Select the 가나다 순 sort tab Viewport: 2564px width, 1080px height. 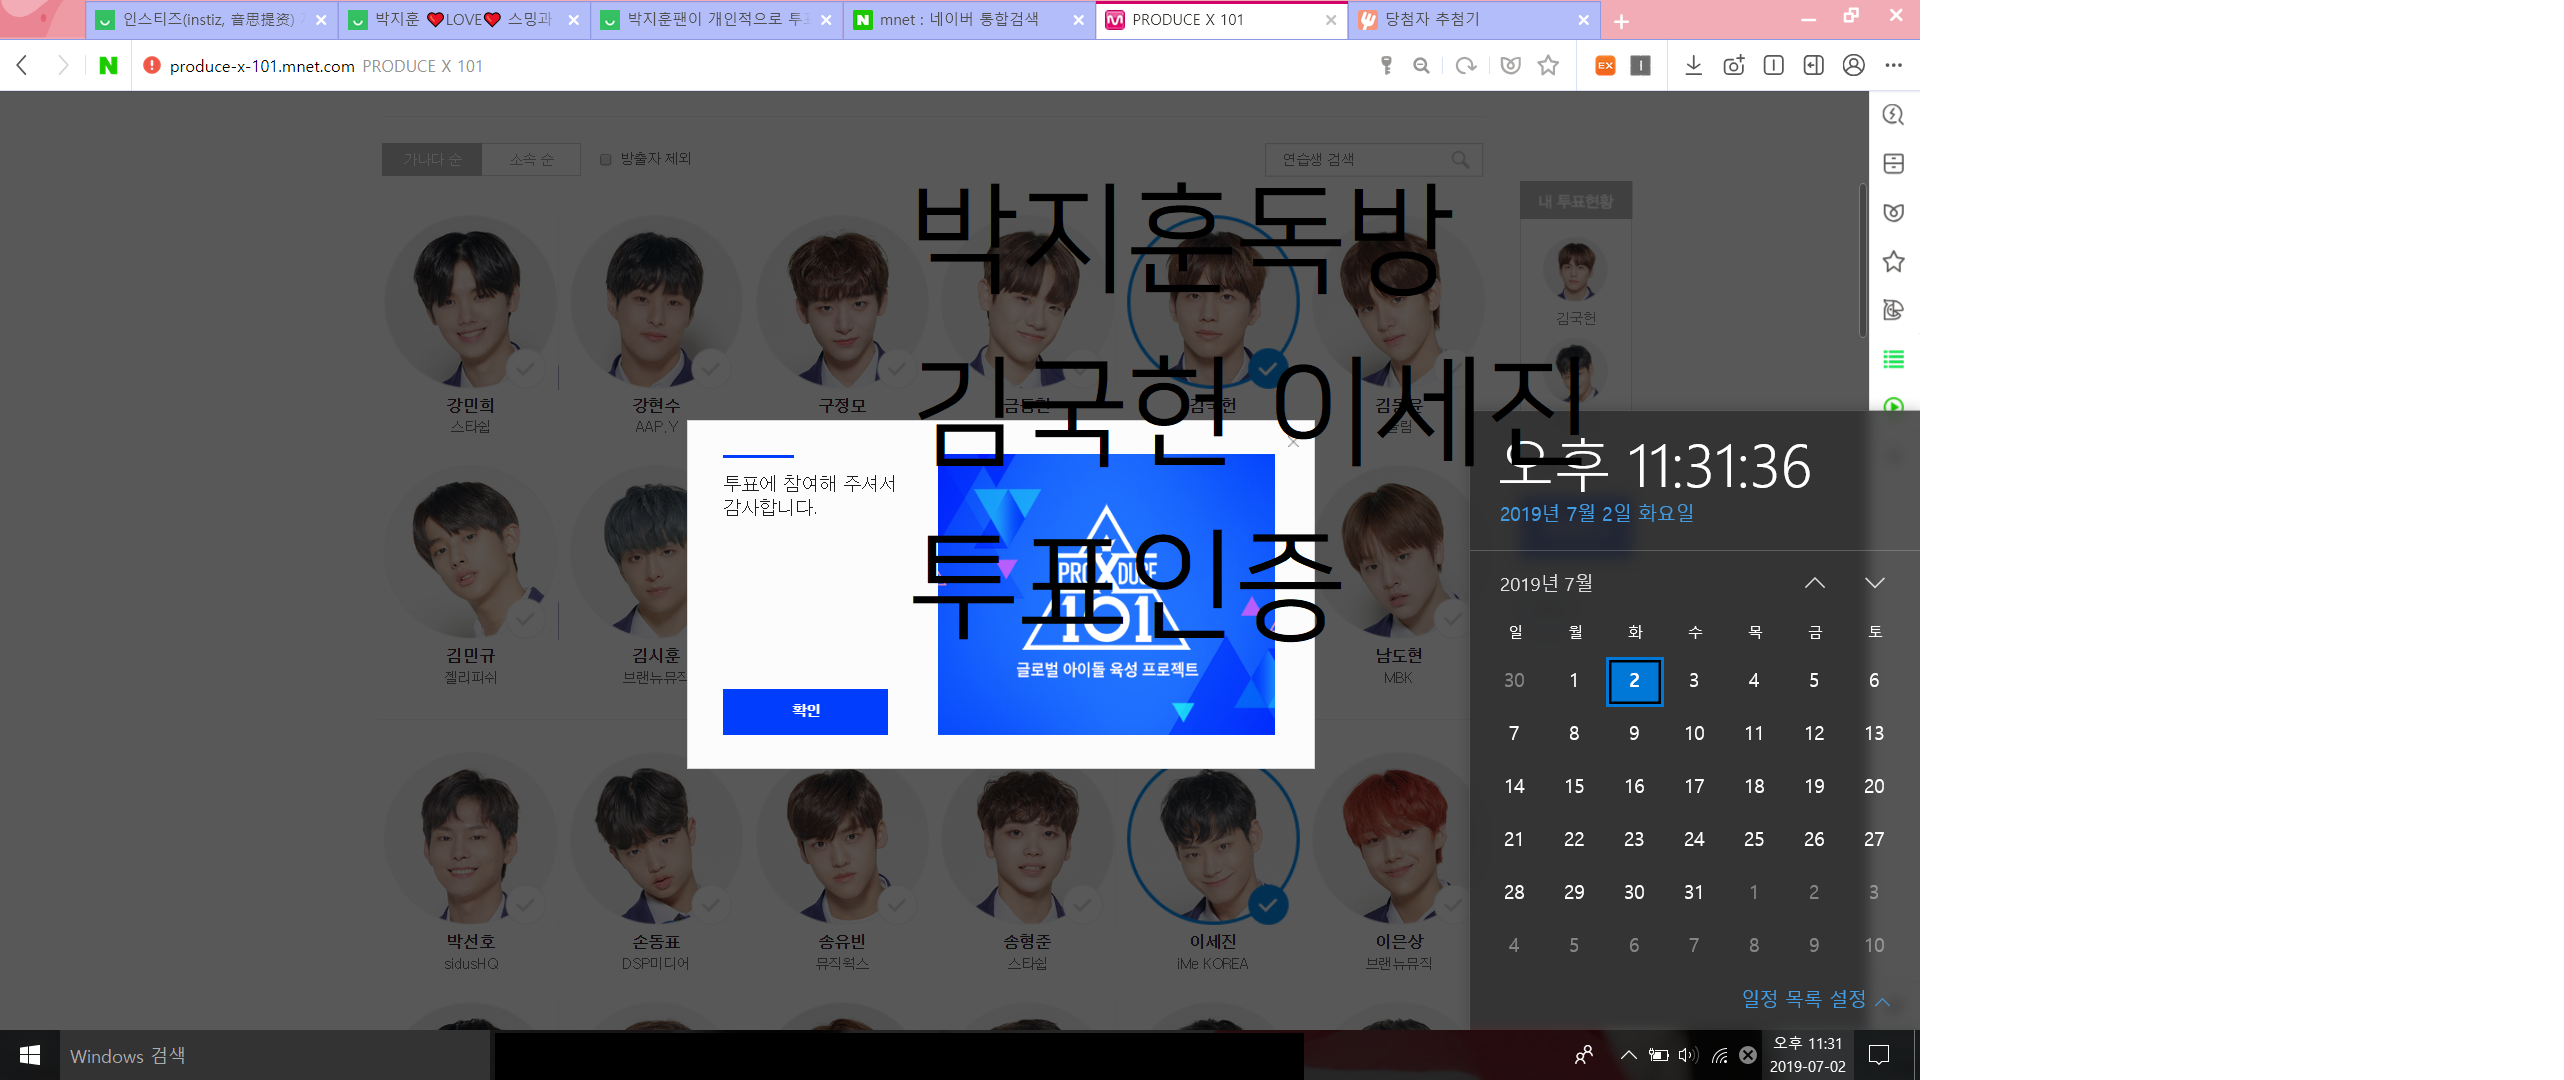click(x=432, y=160)
